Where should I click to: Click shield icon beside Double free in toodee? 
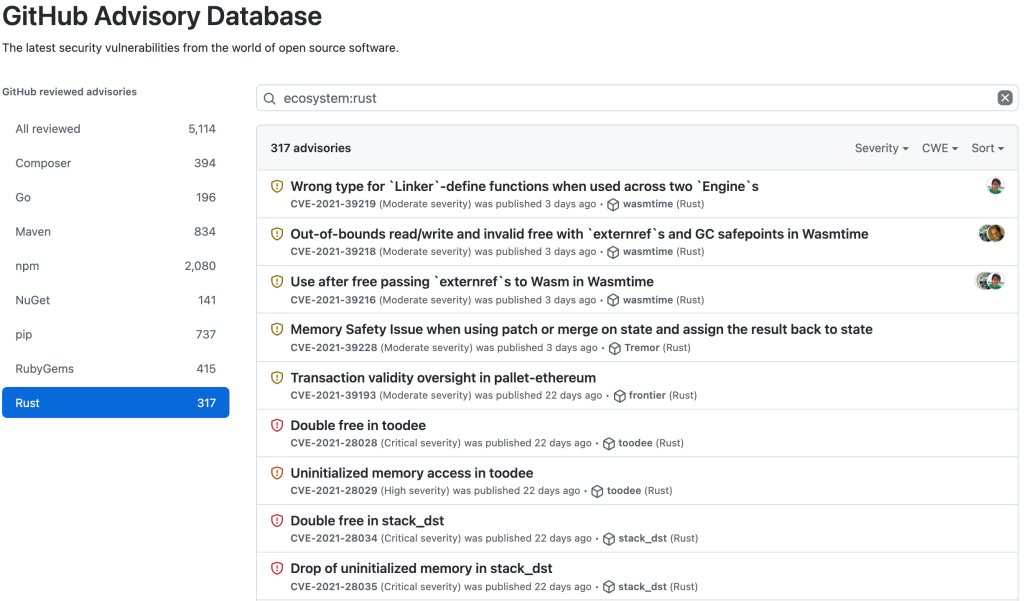click(277, 425)
